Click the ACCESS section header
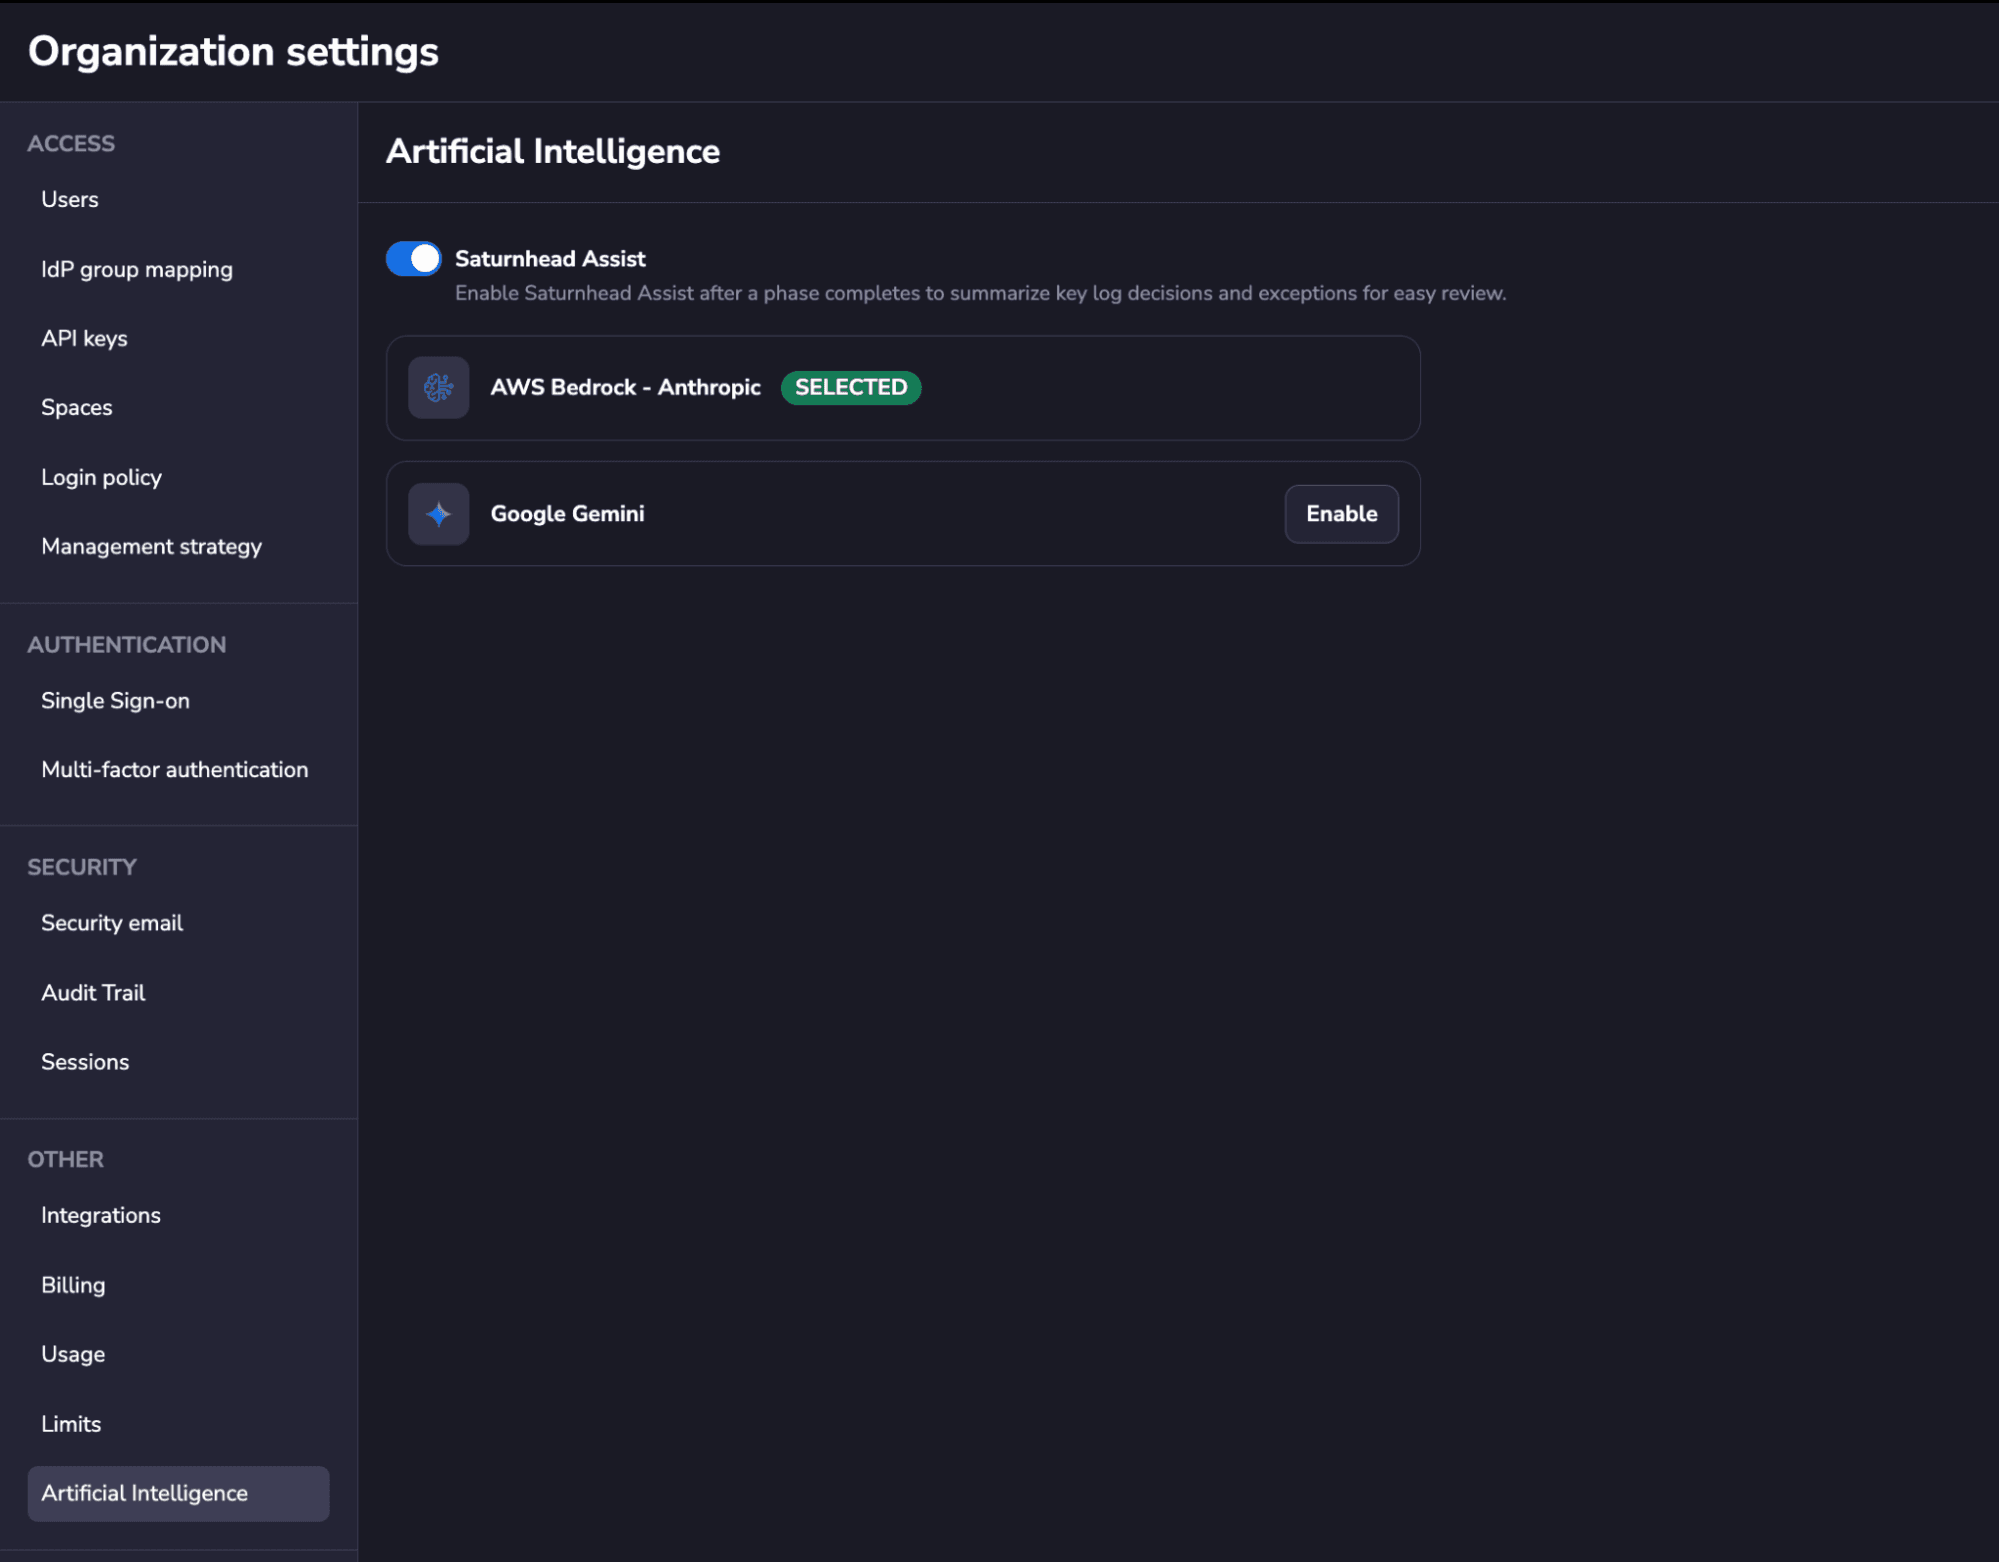1999x1562 pixels. (71, 144)
